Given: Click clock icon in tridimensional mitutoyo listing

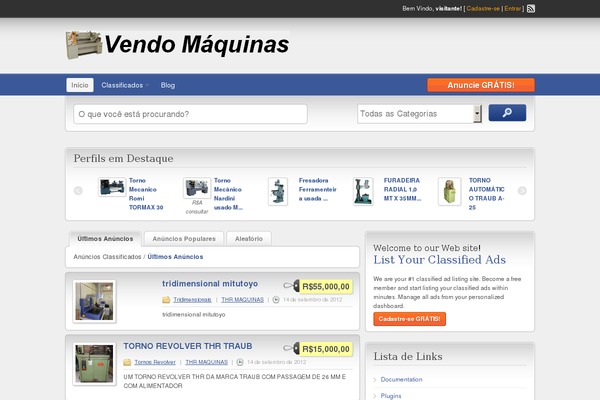Looking at the screenshot, I should click(x=276, y=300).
